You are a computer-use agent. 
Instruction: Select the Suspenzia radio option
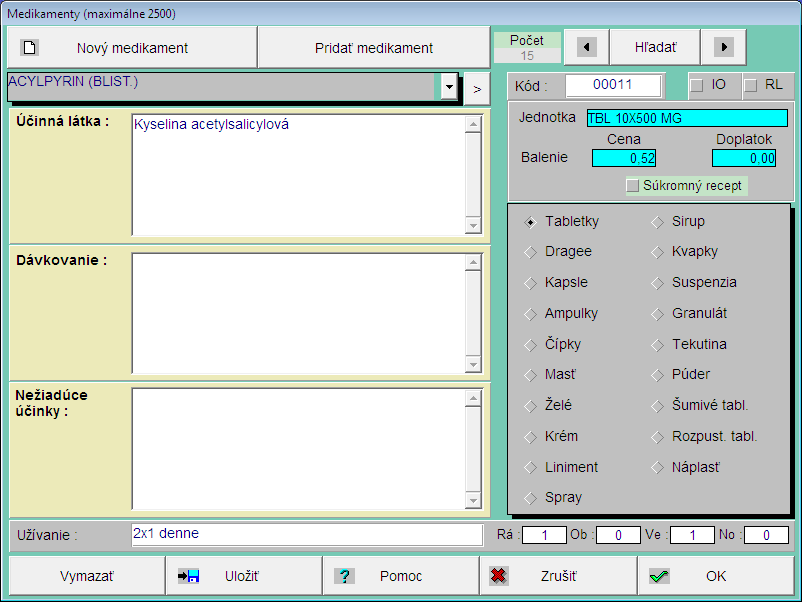pyautogui.click(x=657, y=283)
